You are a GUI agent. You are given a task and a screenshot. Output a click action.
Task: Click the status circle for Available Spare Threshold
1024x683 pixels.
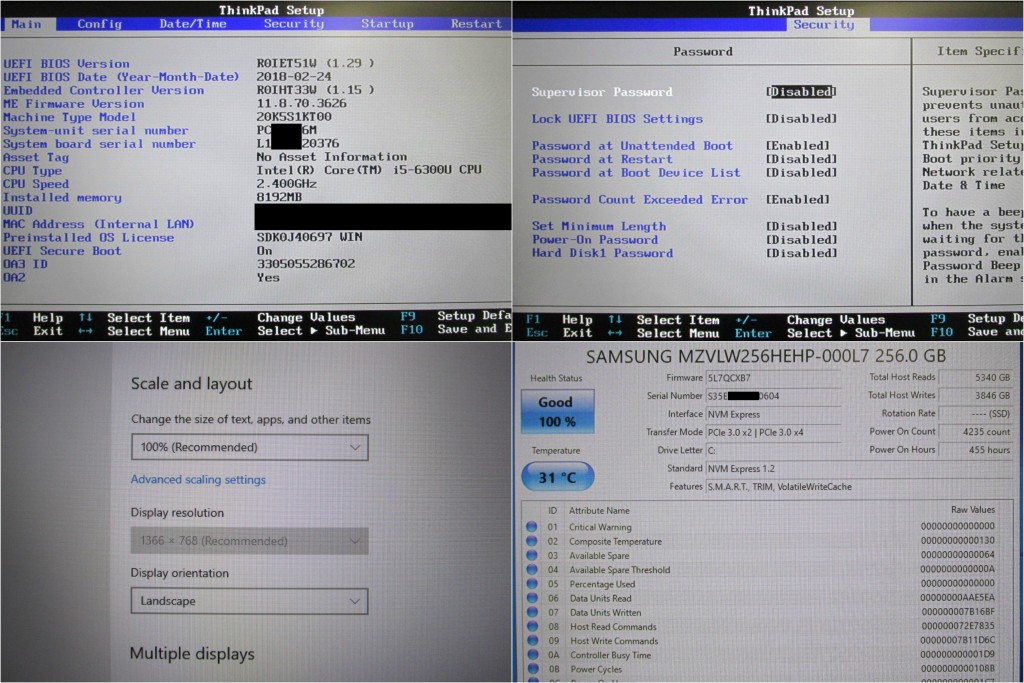(x=532, y=569)
